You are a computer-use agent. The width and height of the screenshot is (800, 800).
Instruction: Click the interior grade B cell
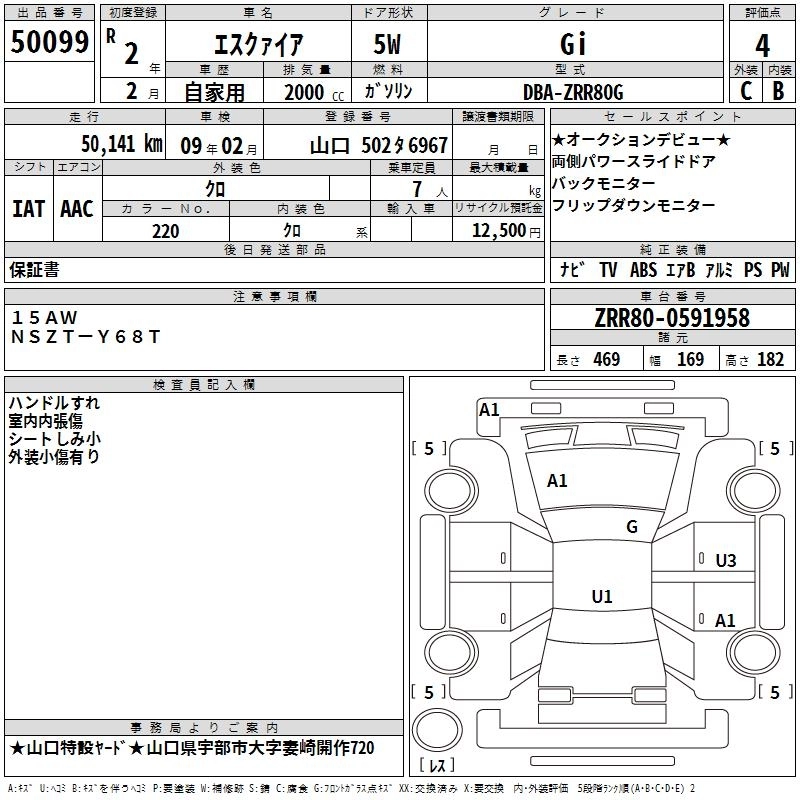779,91
